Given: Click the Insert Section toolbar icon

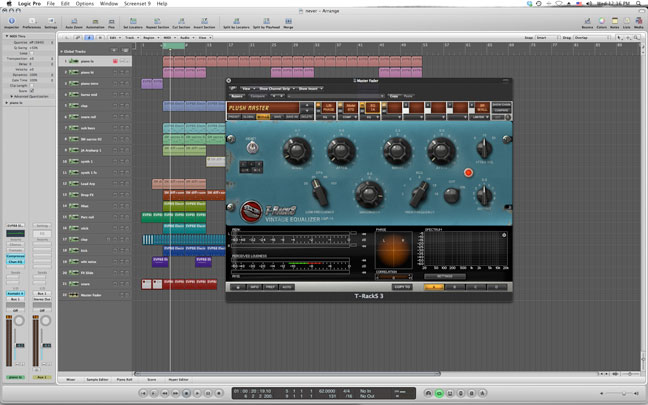Looking at the screenshot, I should click(x=204, y=21).
